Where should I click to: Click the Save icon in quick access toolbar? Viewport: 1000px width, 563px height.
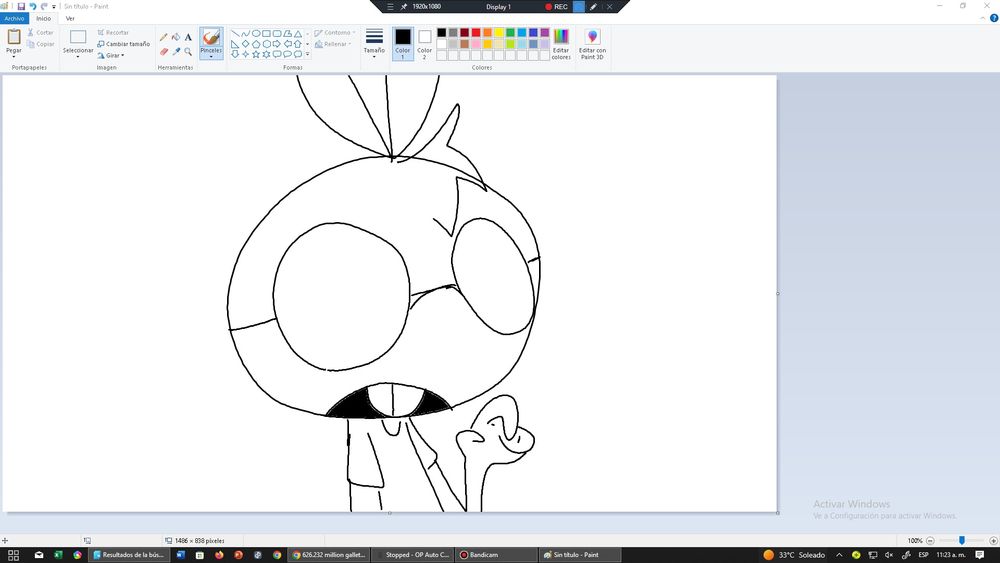tap(21, 6)
